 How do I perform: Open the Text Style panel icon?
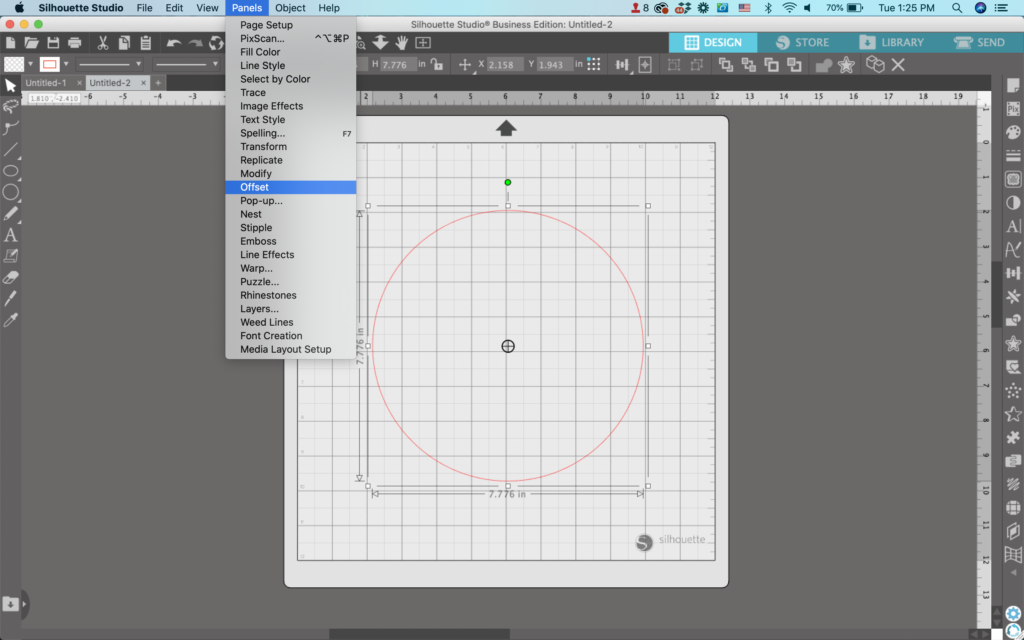tap(1013, 226)
